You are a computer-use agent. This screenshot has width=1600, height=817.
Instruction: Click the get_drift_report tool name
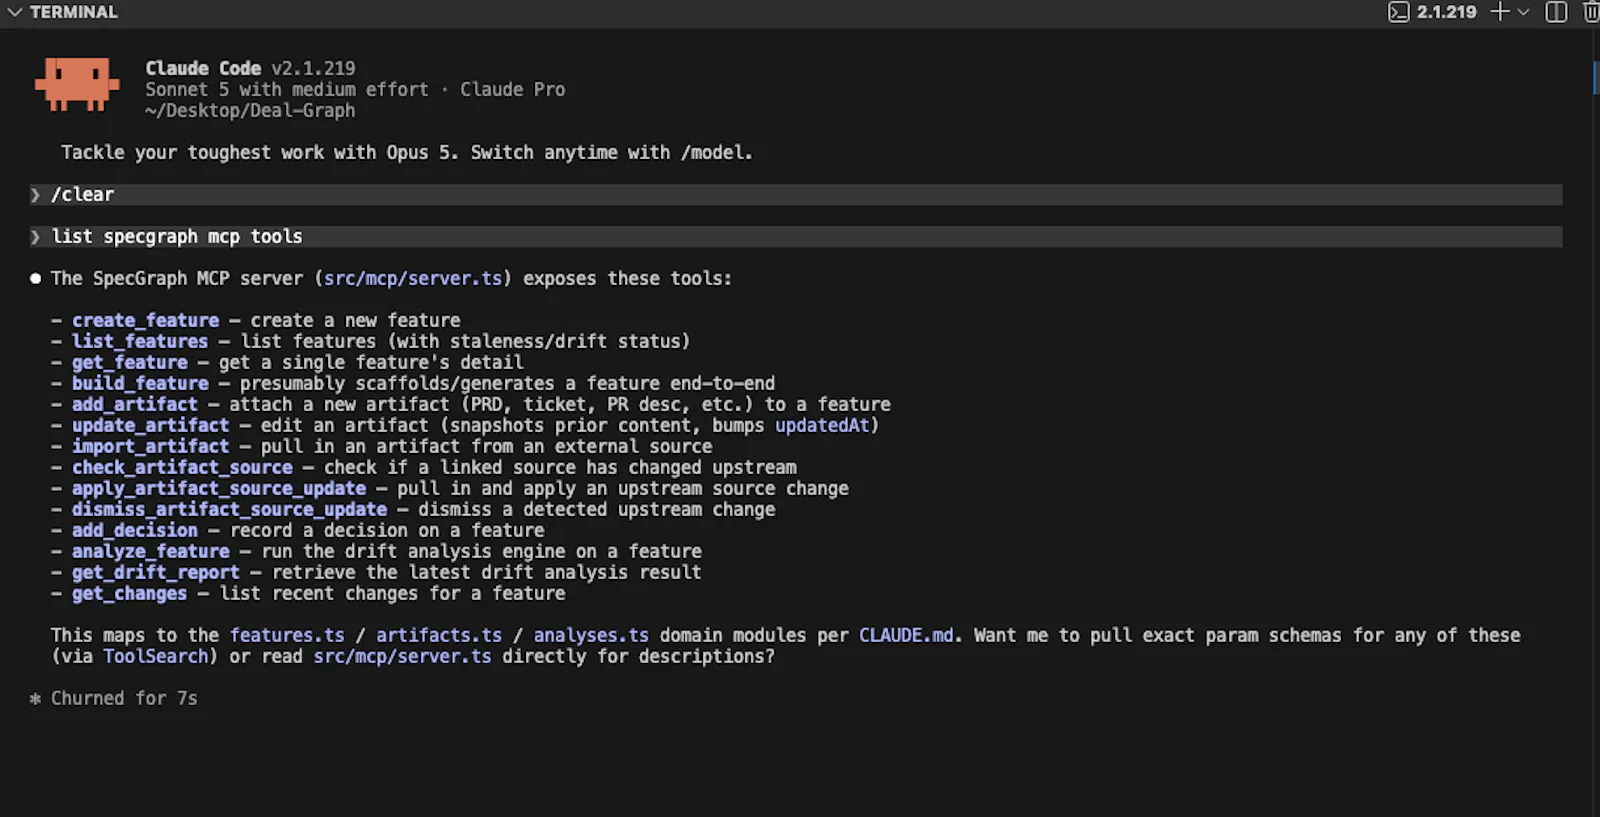click(156, 572)
